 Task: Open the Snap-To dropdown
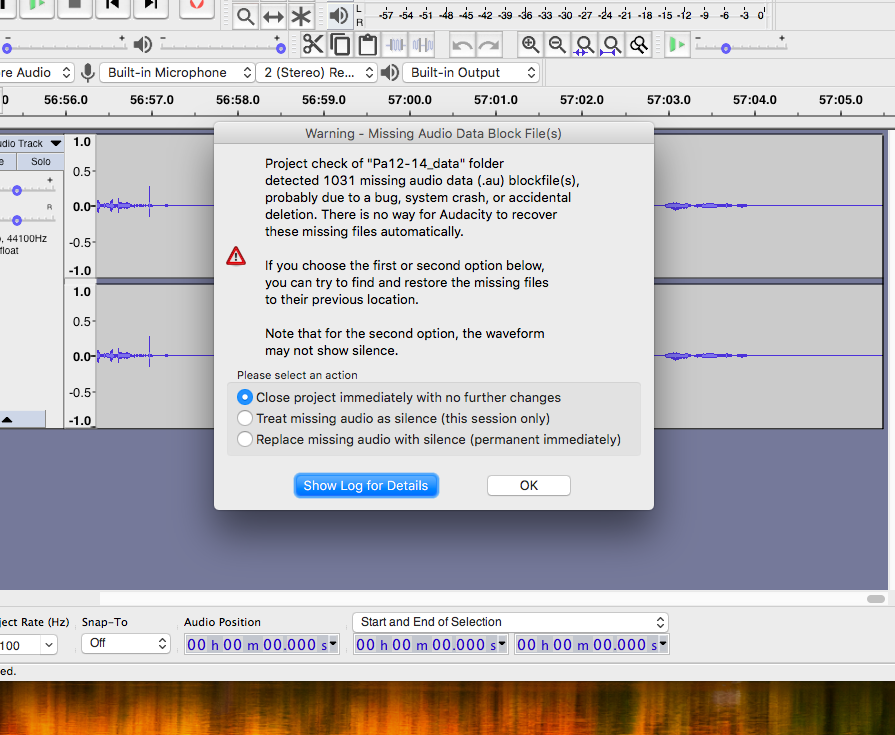click(x=125, y=644)
